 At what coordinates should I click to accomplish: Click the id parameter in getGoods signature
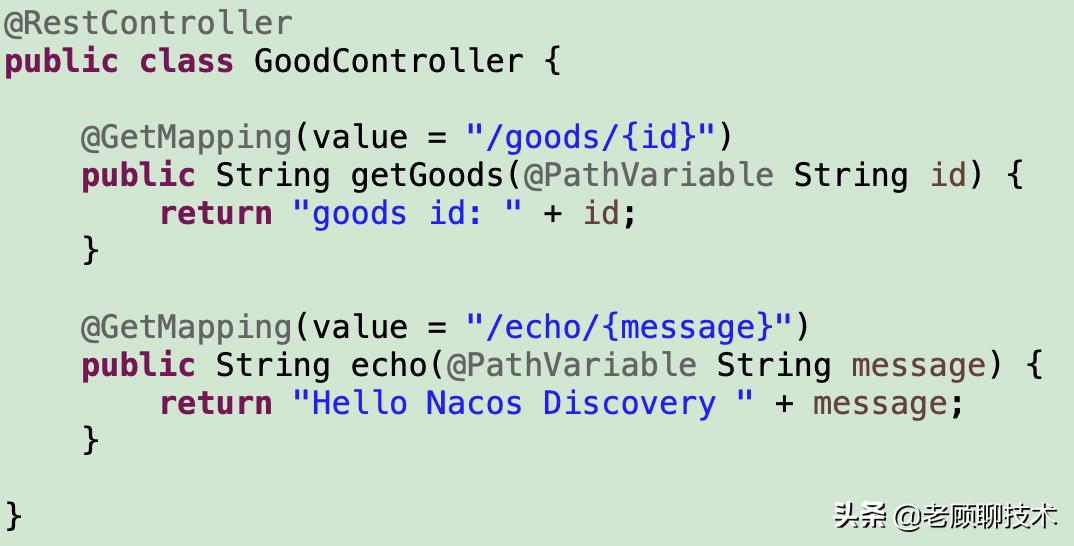coord(949,175)
